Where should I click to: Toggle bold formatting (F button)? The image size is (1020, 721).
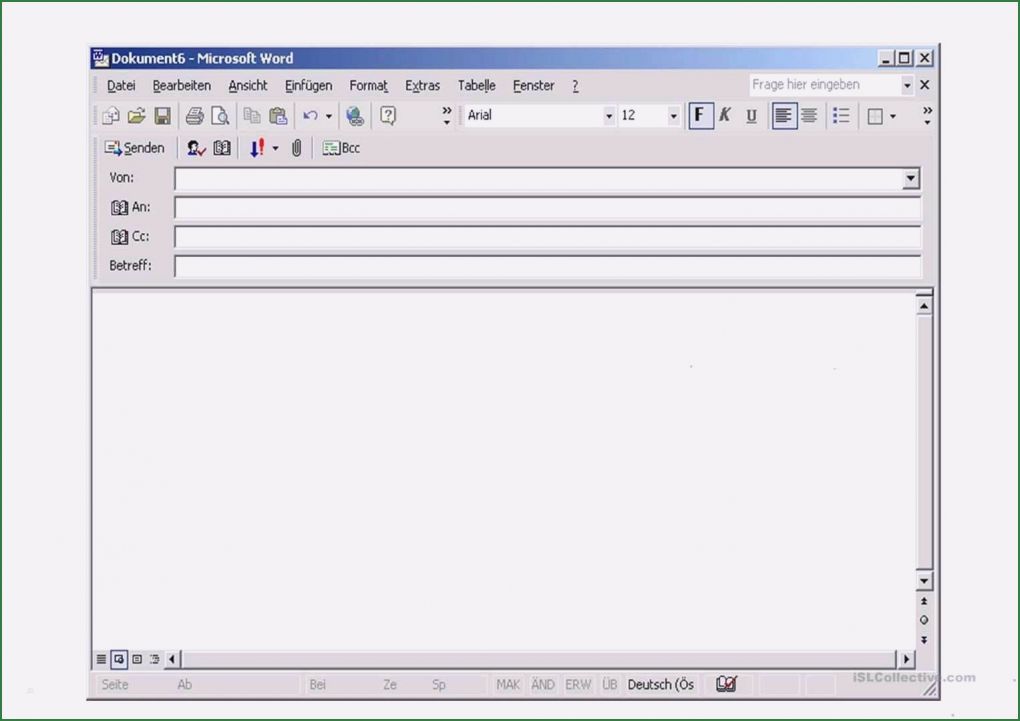[x=700, y=115]
